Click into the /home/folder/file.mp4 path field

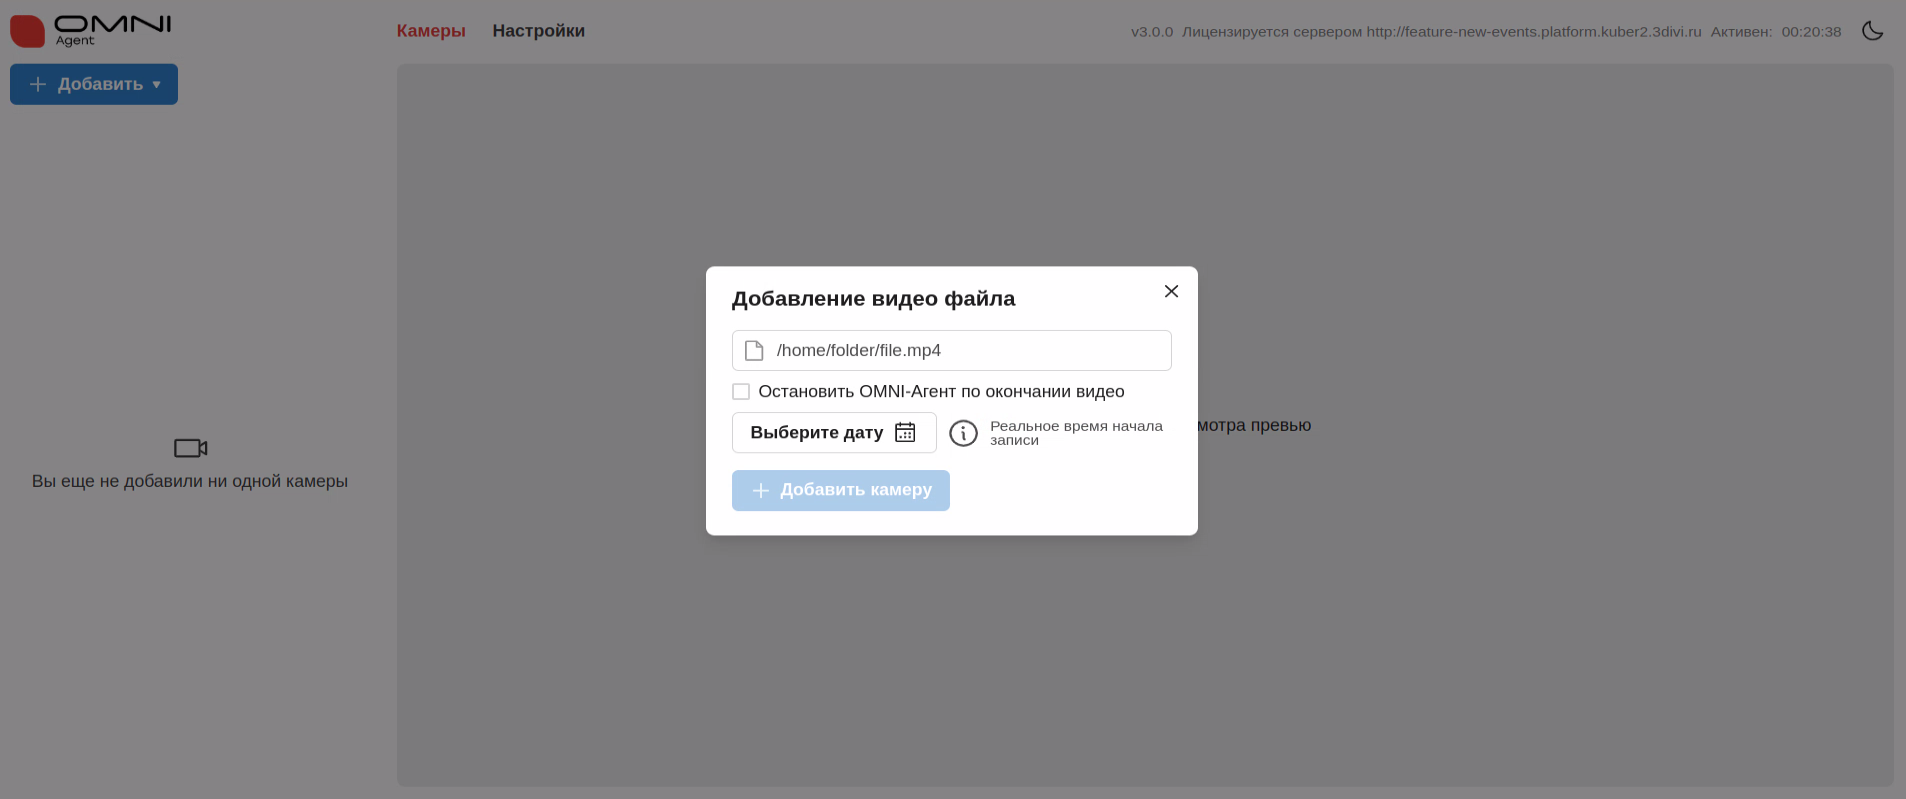tap(965, 350)
